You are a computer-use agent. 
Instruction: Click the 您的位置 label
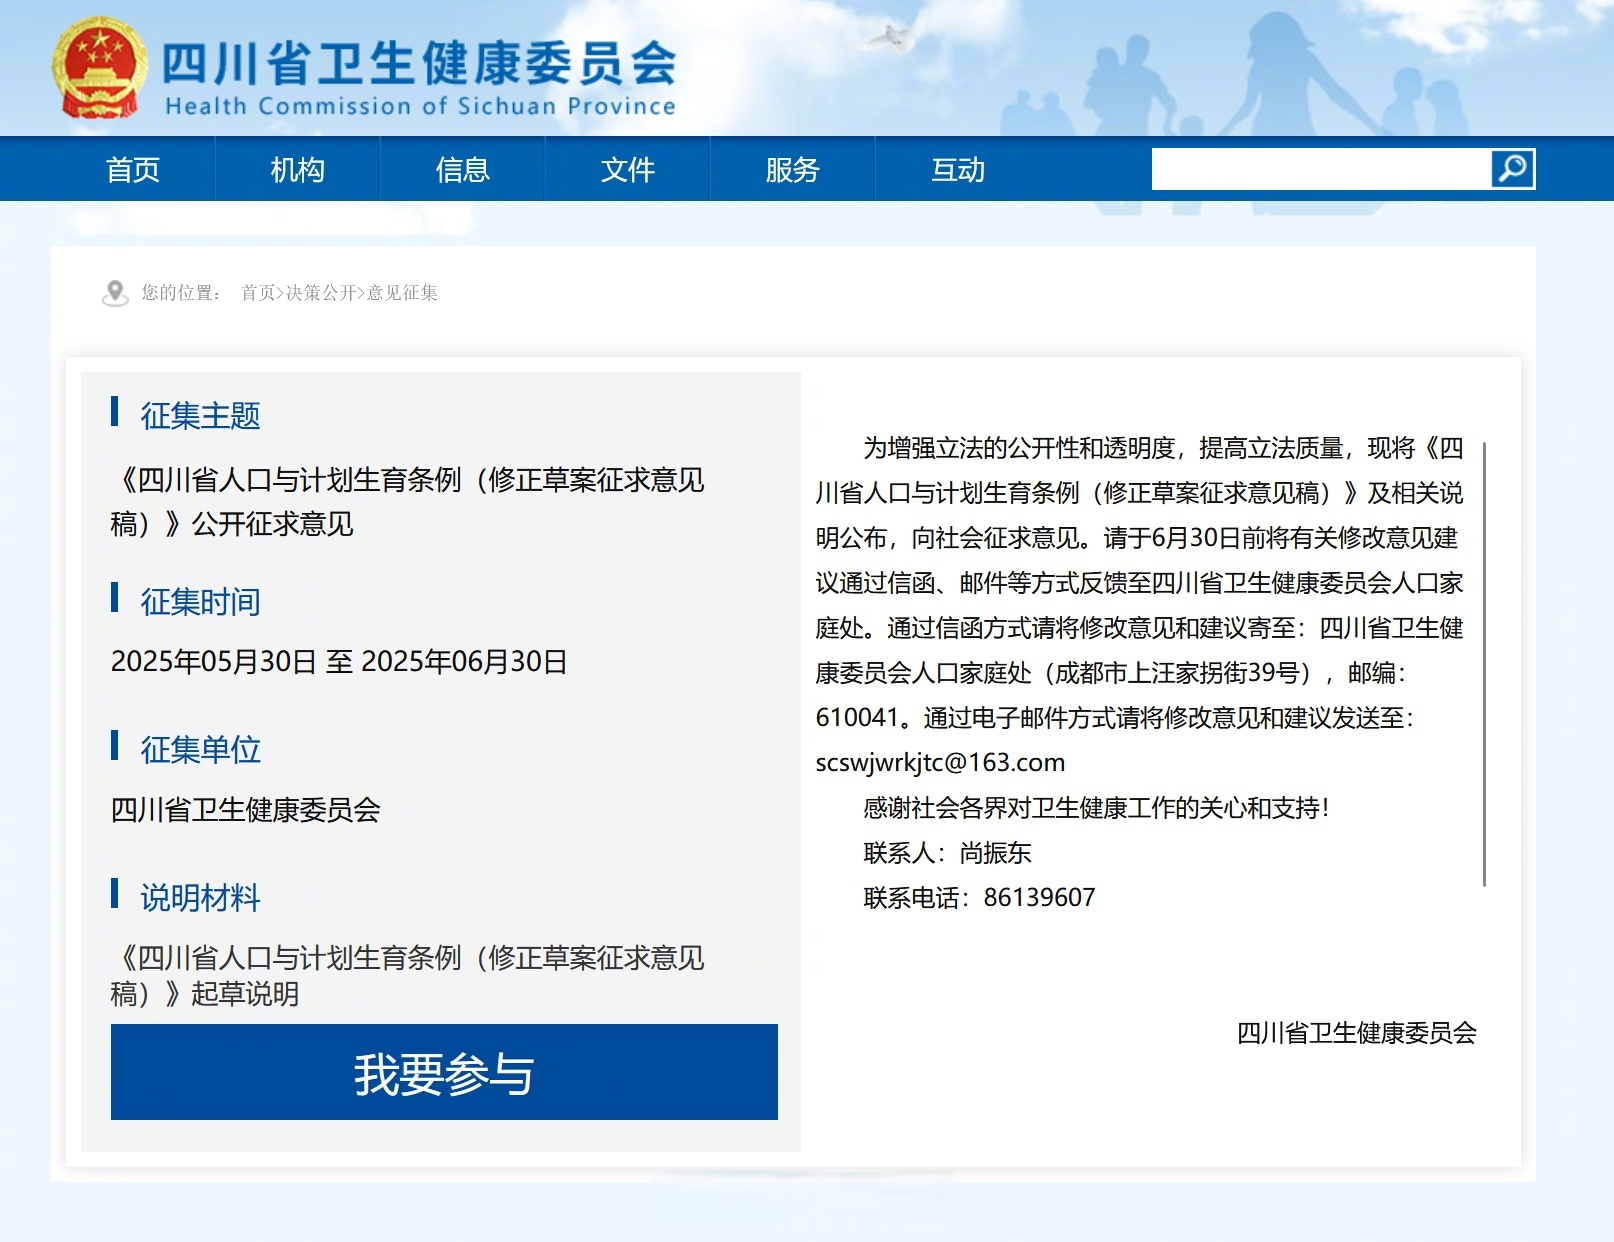click(x=181, y=293)
